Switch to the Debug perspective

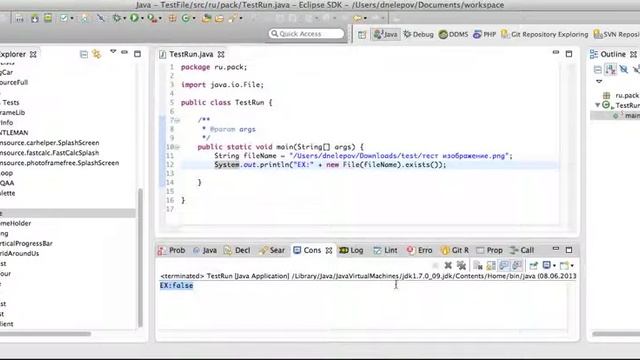pos(418,34)
